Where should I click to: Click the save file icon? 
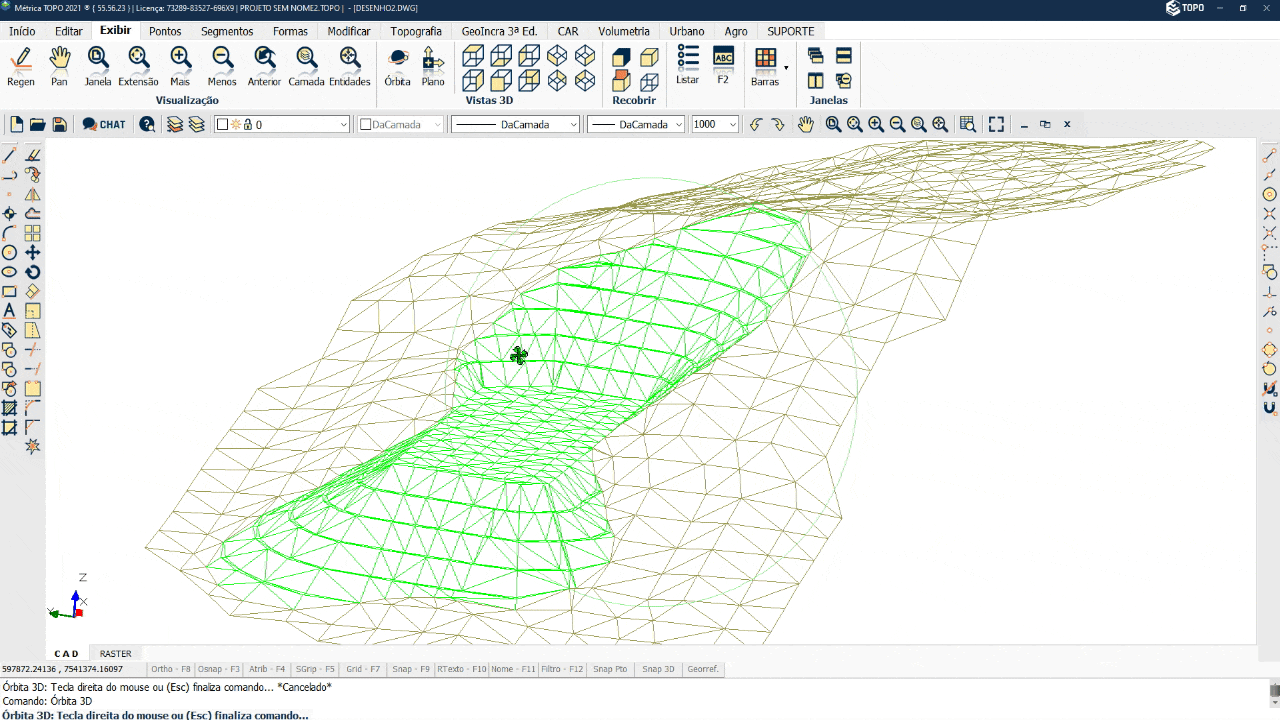[60, 124]
